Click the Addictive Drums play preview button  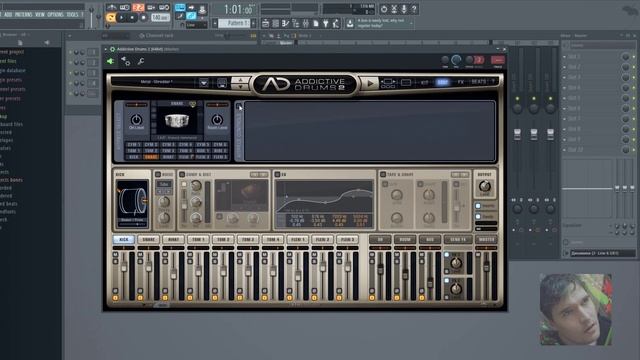[x=370, y=83]
